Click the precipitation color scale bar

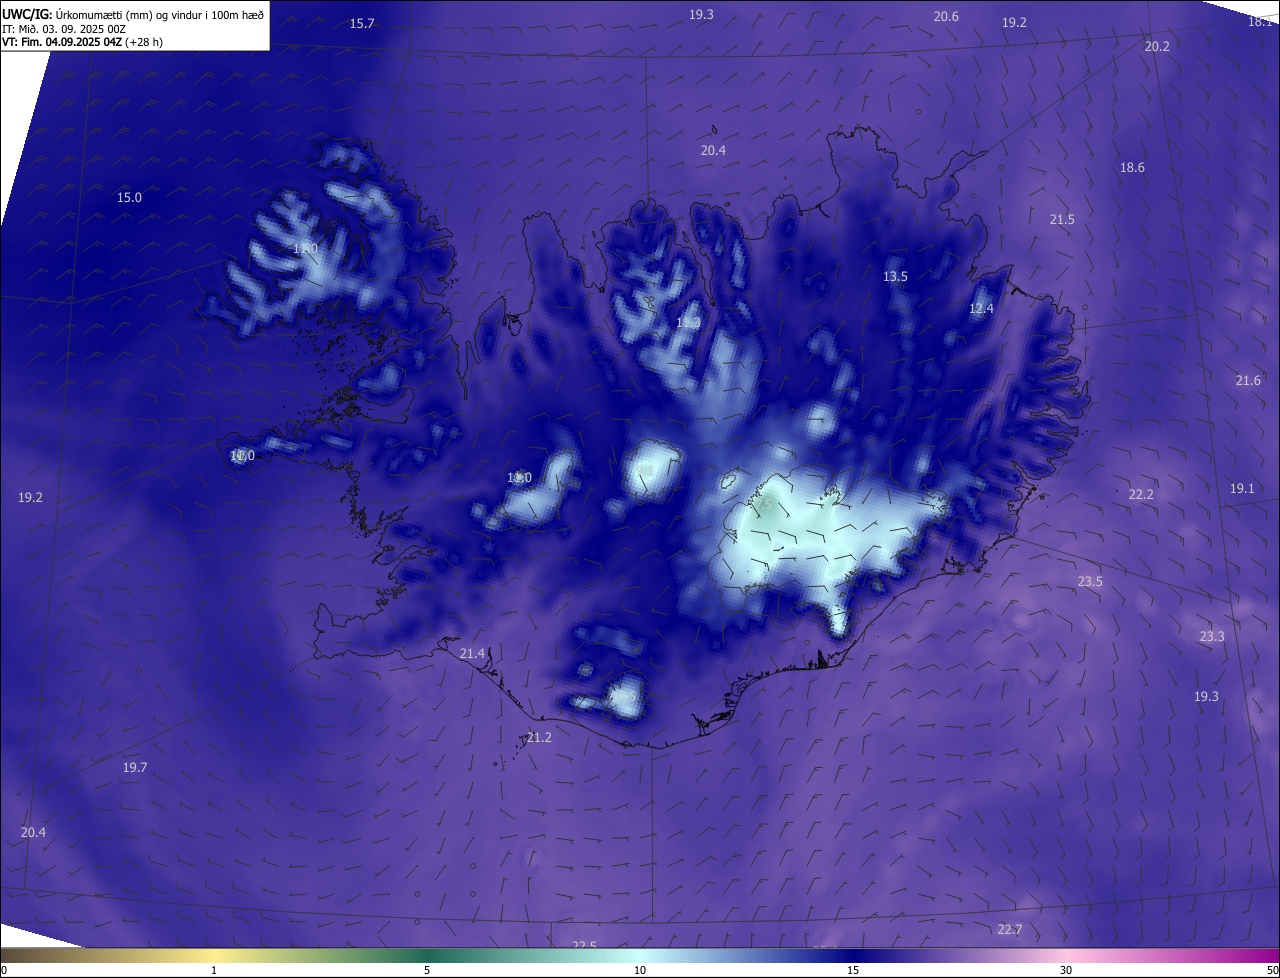[640, 956]
